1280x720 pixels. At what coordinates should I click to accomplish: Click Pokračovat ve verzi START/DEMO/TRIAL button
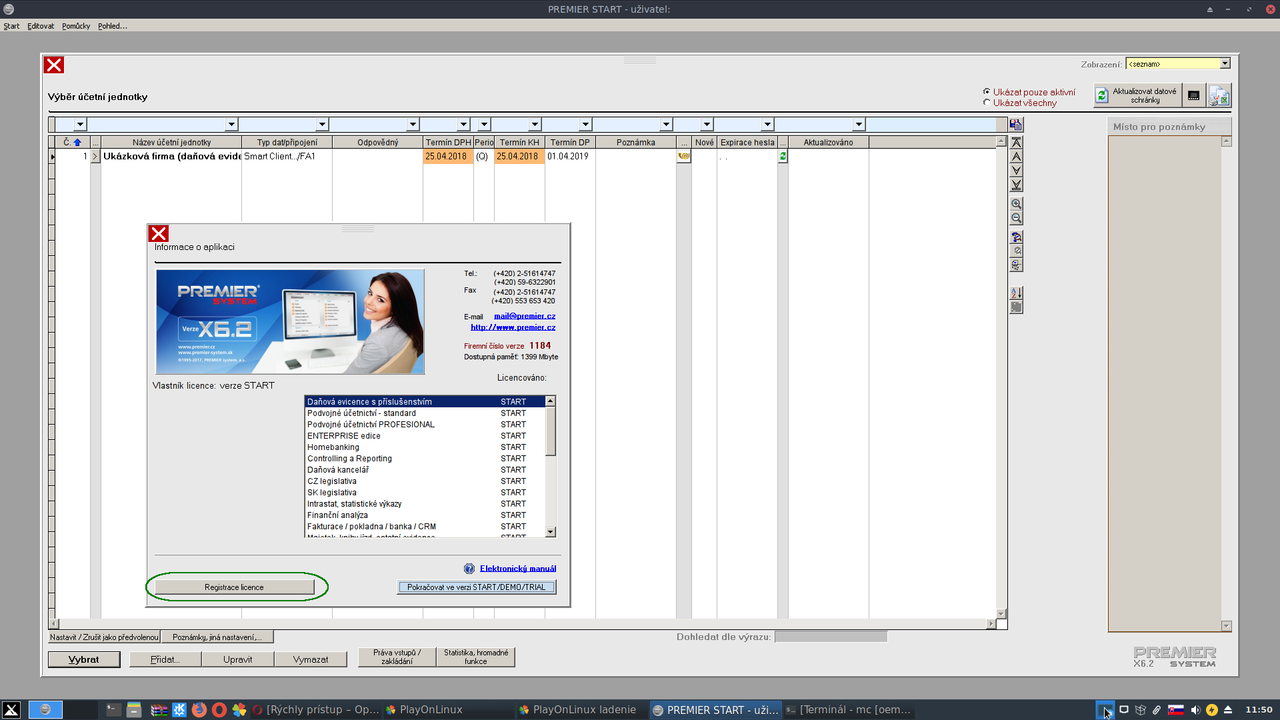tap(476, 587)
